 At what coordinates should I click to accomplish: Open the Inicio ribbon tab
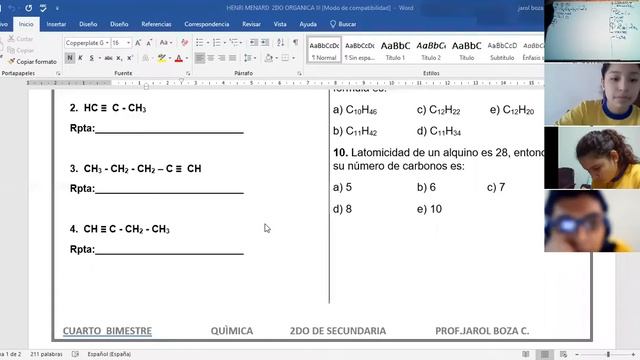(26, 24)
